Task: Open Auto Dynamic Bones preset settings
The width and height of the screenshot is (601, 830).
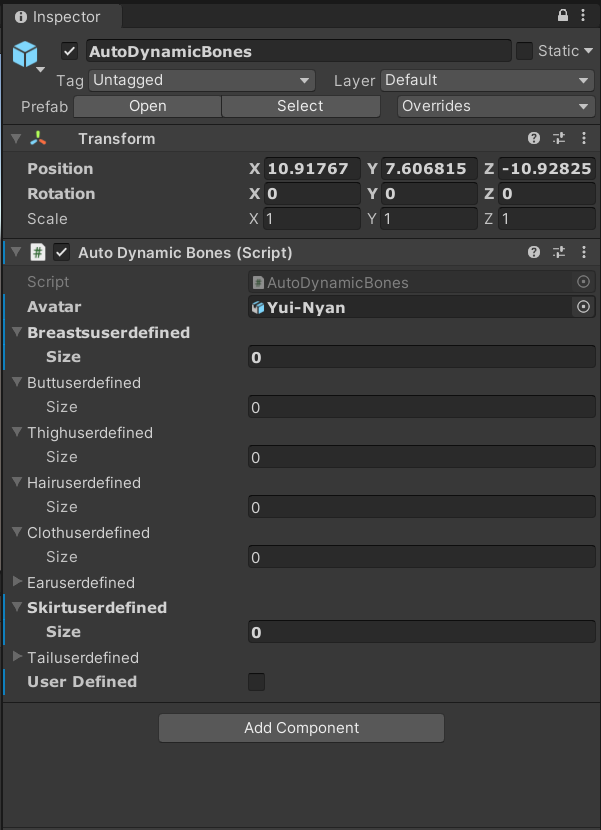Action: click(559, 253)
